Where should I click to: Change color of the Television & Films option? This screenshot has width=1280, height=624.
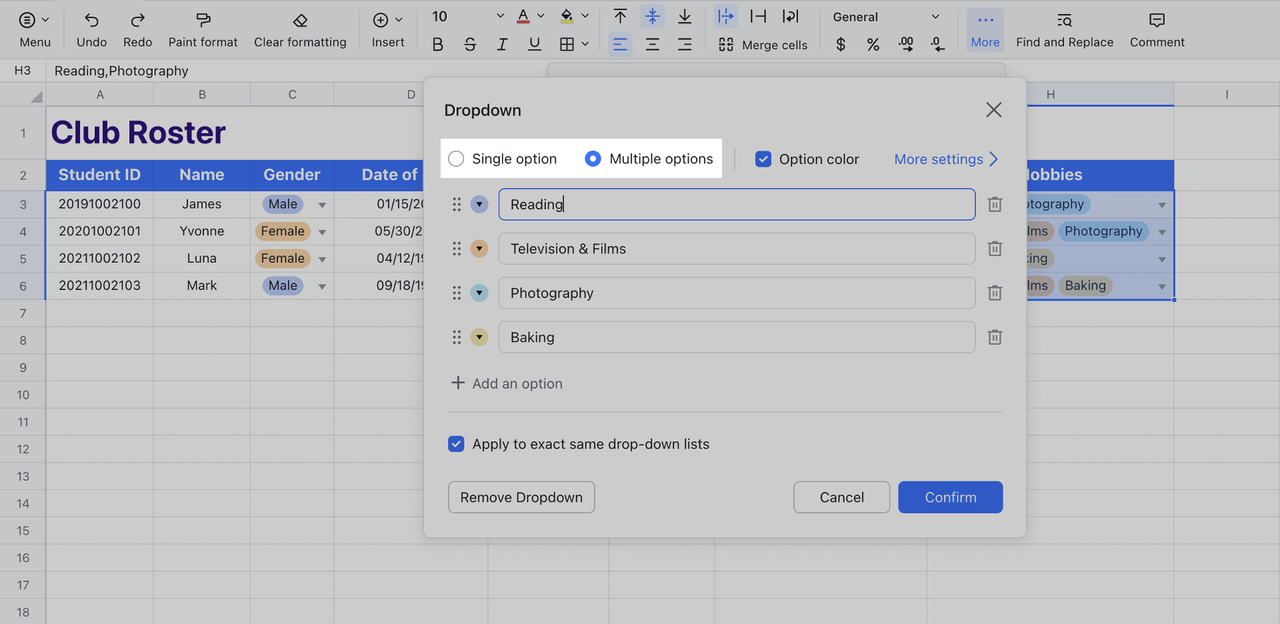(x=479, y=249)
